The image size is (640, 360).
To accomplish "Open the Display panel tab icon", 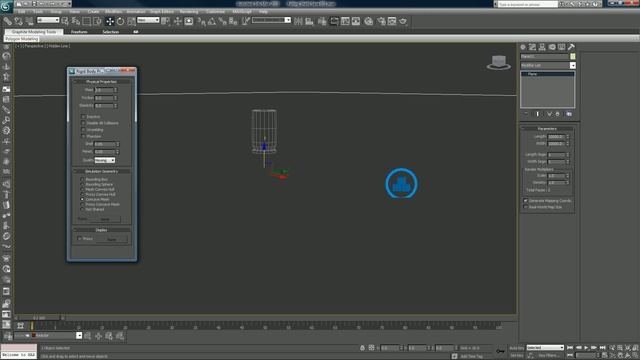I will click(562, 47).
